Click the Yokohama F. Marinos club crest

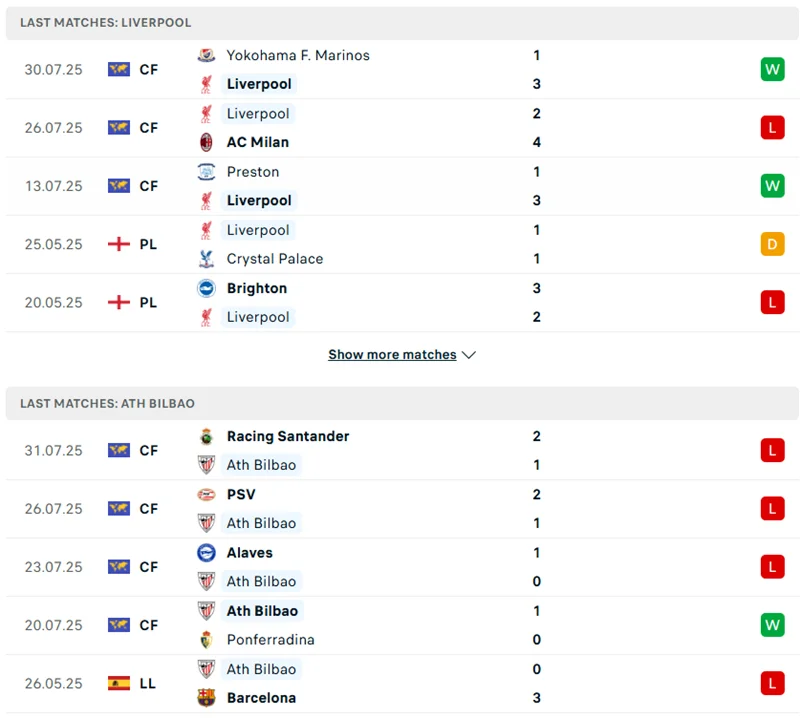tap(206, 56)
